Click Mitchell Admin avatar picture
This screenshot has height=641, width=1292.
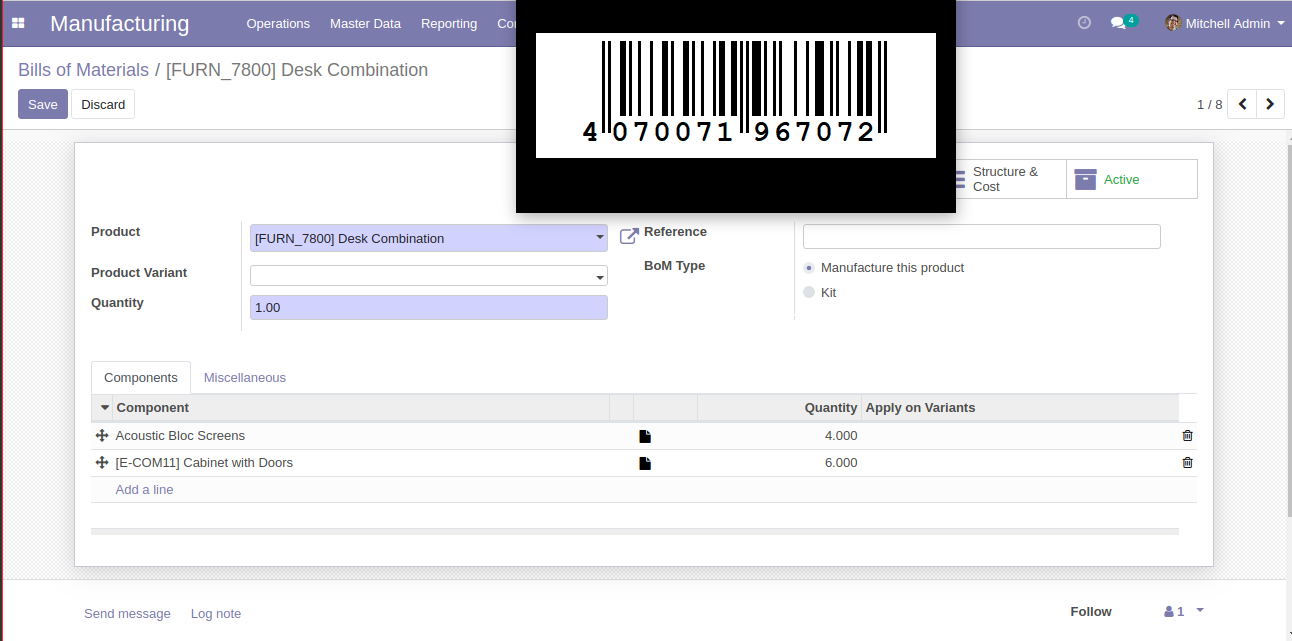coord(1173,23)
